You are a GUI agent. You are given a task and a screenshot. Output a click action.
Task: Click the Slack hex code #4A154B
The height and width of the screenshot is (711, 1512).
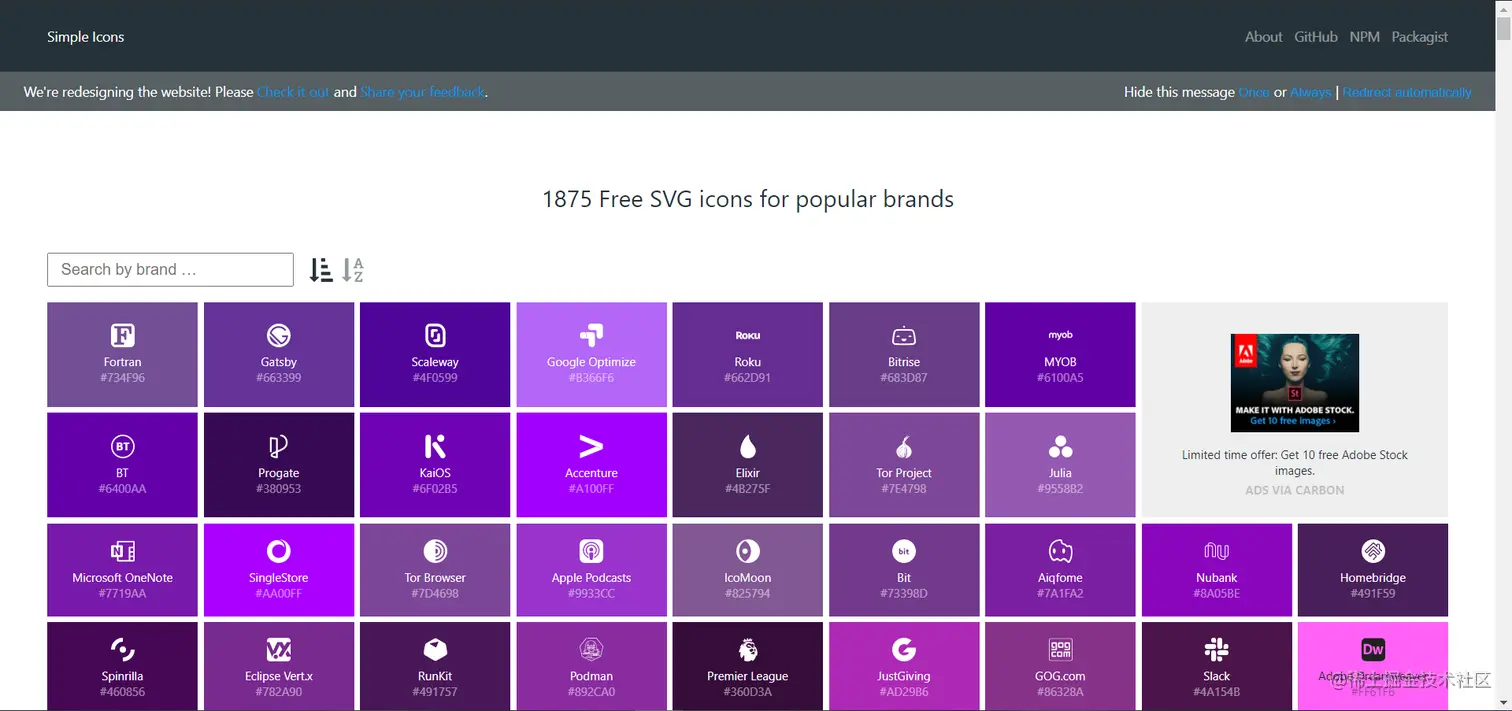[x=1217, y=692]
